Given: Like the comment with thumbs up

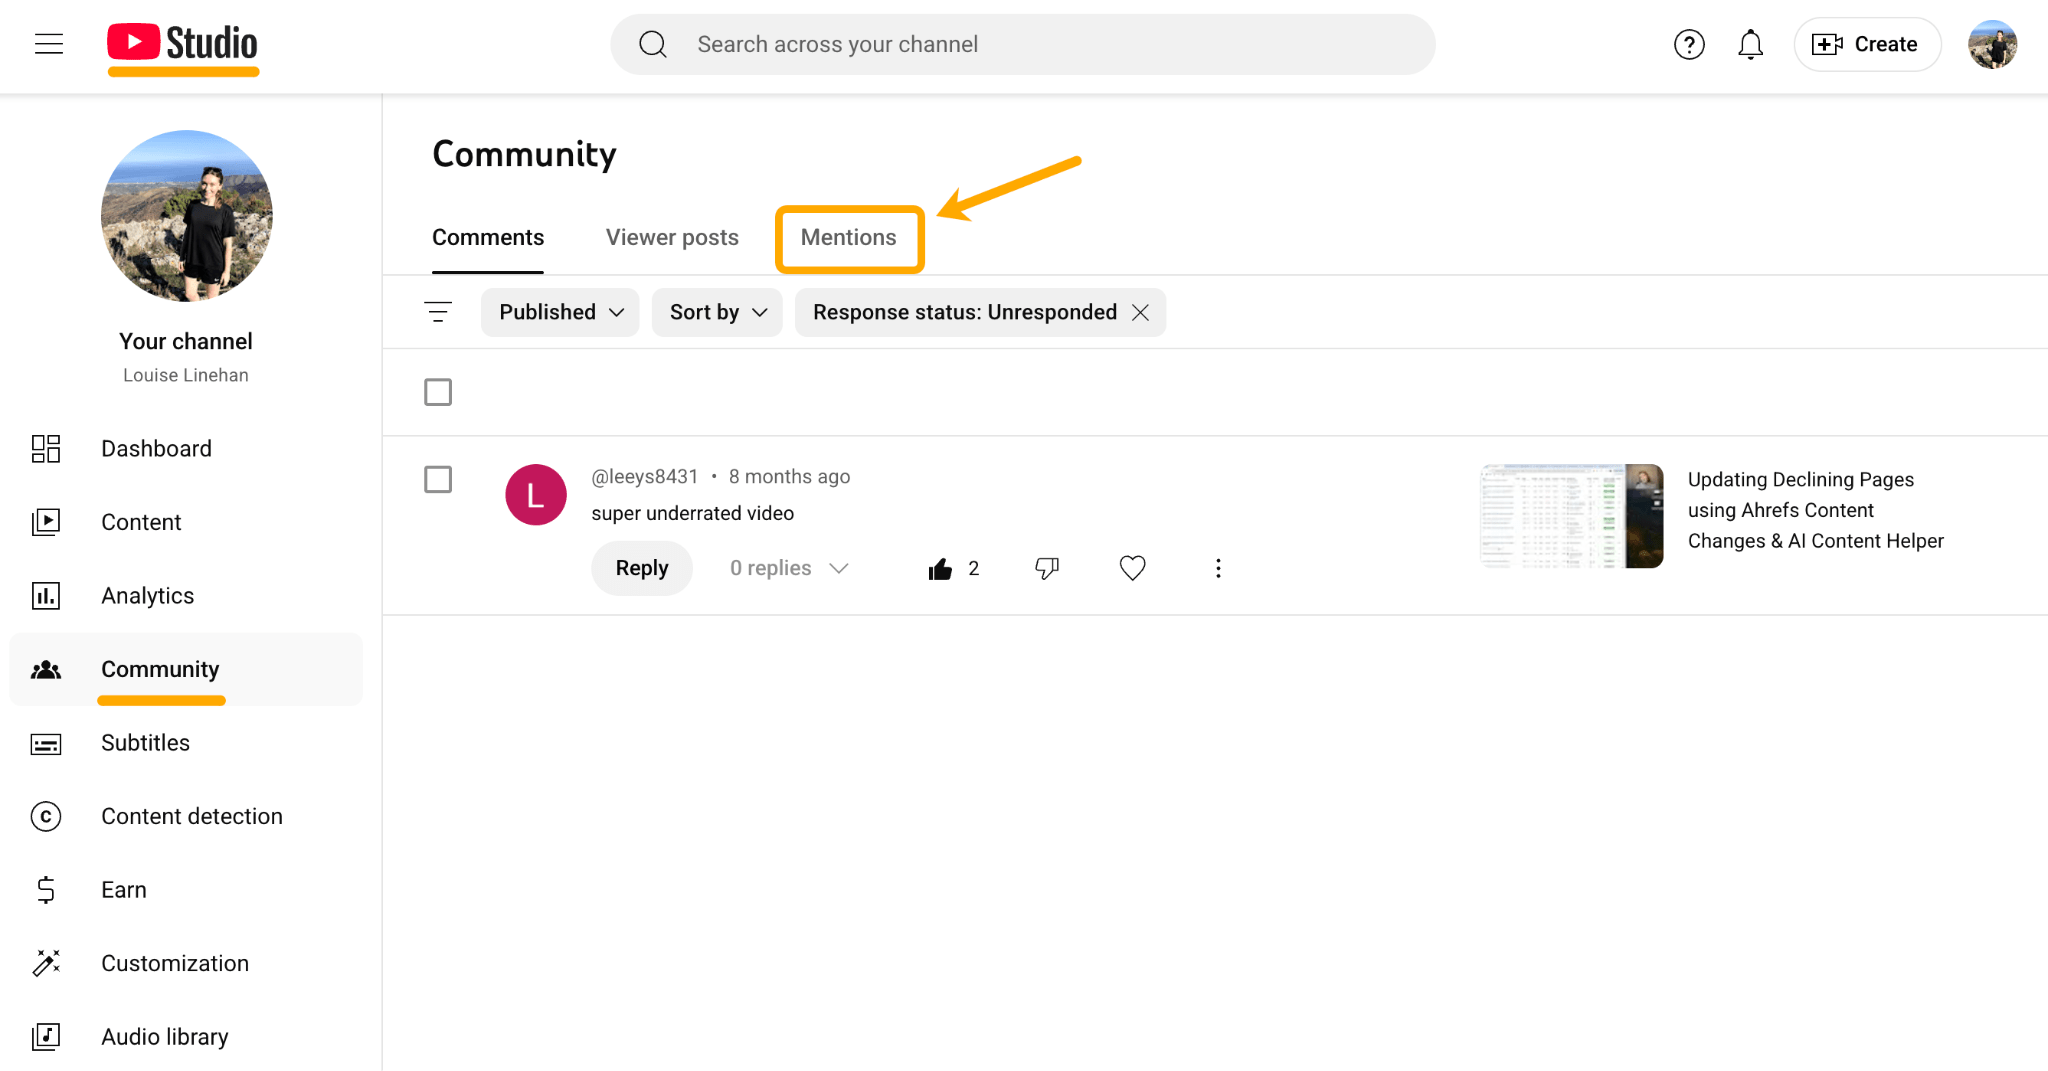Looking at the screenshot, I should [941, 568].
